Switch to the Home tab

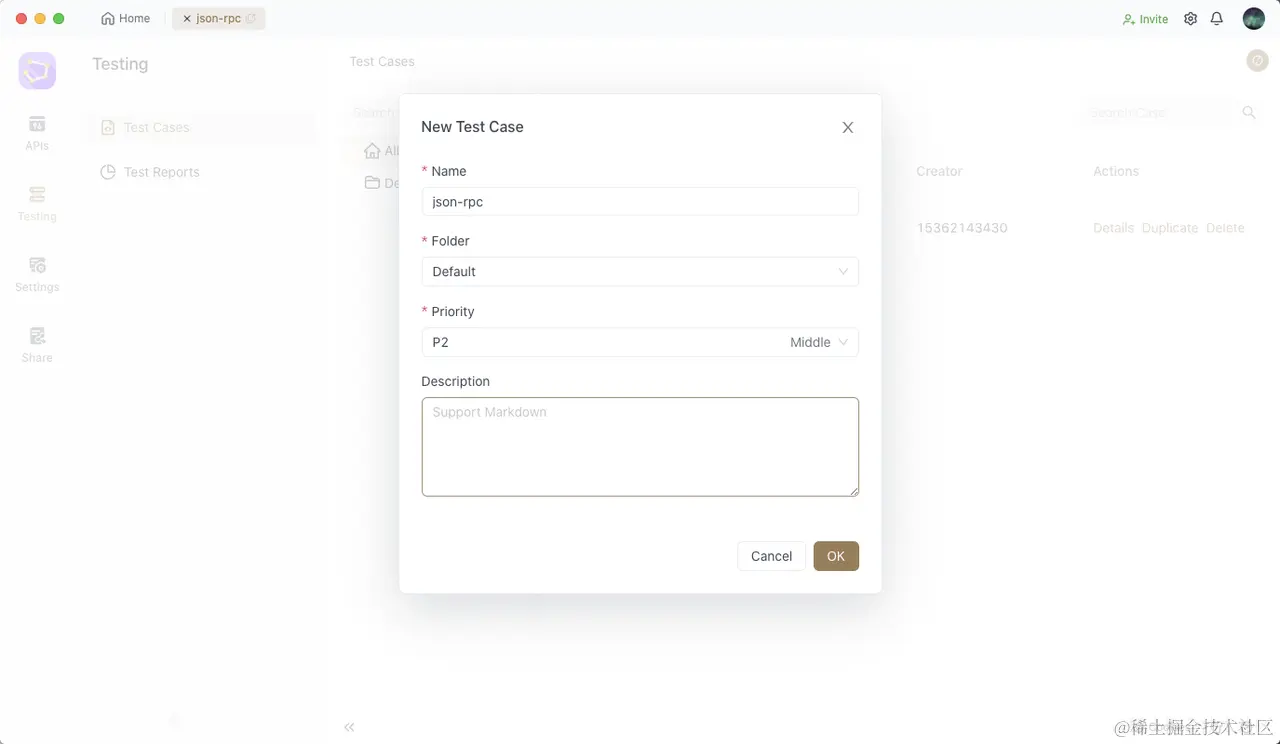point(126,19)
